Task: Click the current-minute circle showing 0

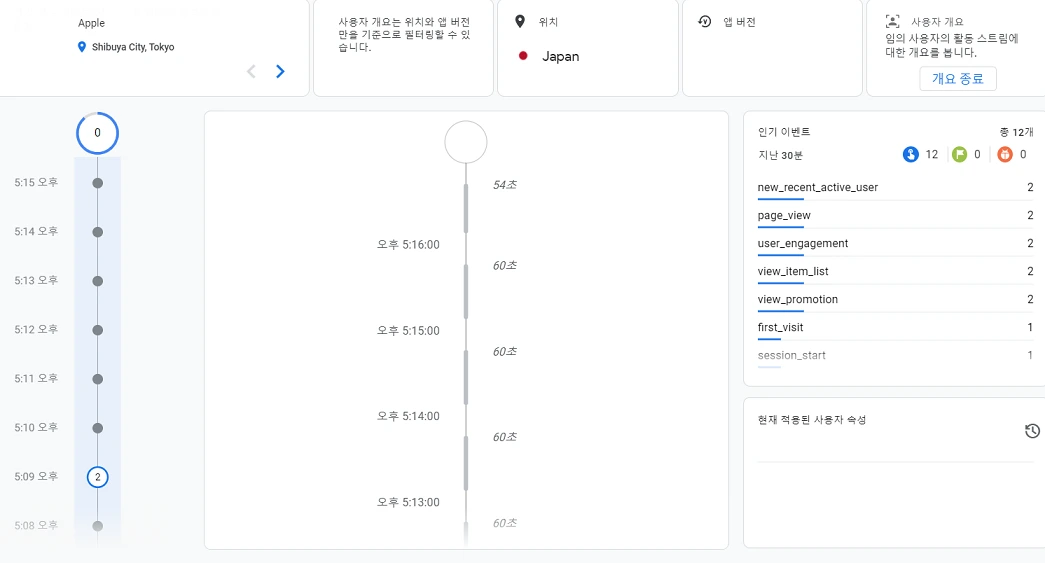Action: [97, 133]
